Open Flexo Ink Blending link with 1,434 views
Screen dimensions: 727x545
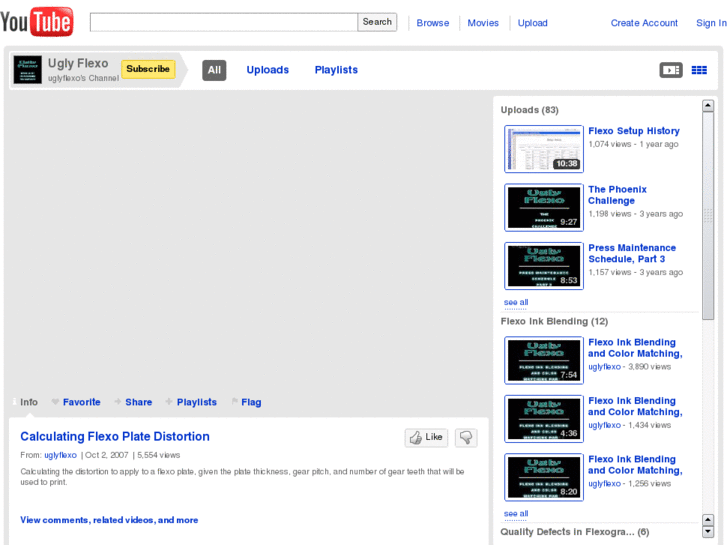[635, 406]
